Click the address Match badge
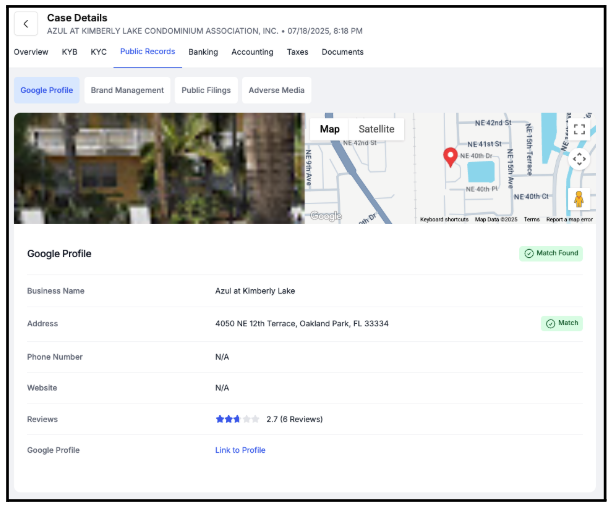Image resolution: width=612 pixels, height=507 pixels. 562,323
